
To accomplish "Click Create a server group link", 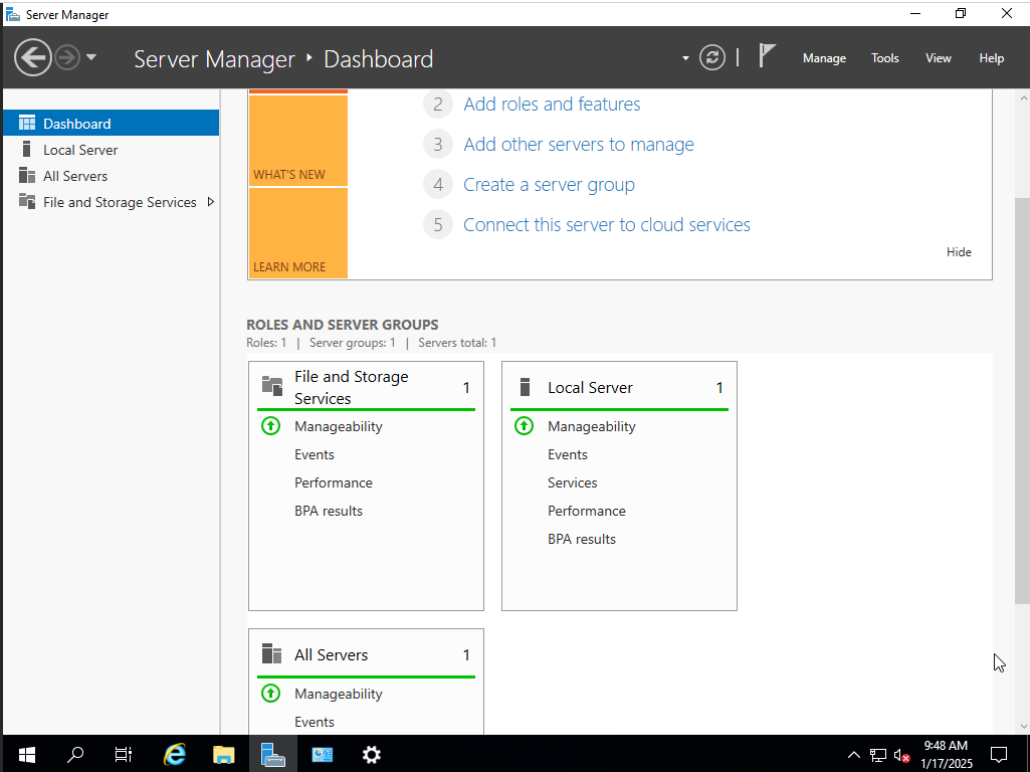I will point(549,185).
